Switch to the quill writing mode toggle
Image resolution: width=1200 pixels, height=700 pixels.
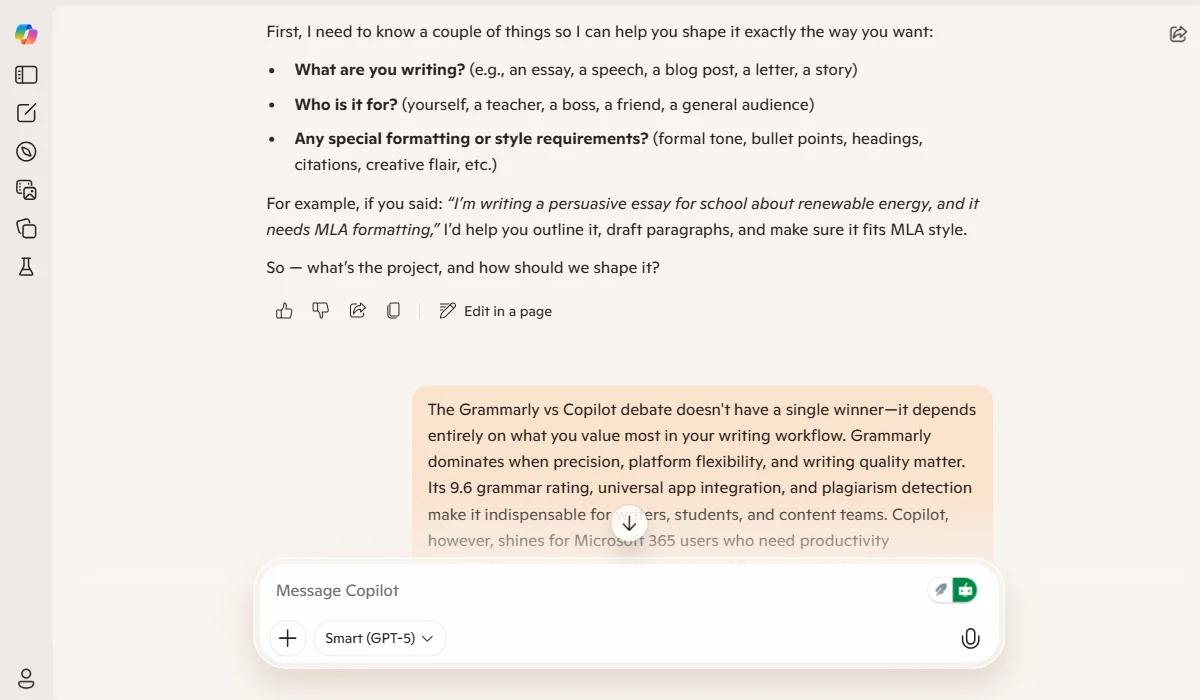938,589
